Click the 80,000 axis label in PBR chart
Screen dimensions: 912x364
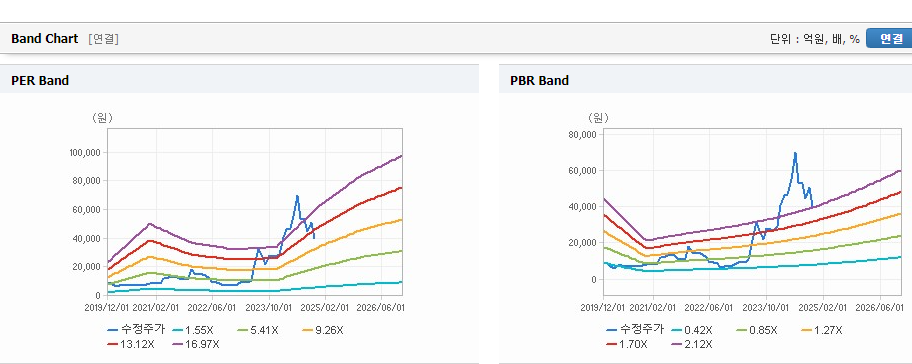coord(583,135)
